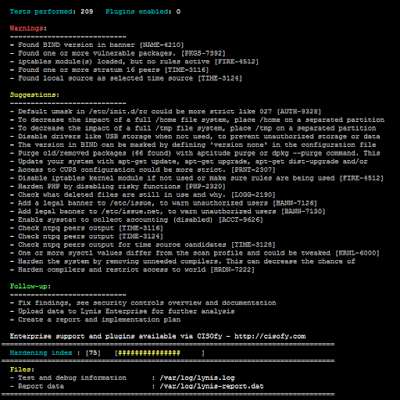400x400 pixels.
Task: Select the /var/log/lynis-report.dat path
Action: pos(211,386)
